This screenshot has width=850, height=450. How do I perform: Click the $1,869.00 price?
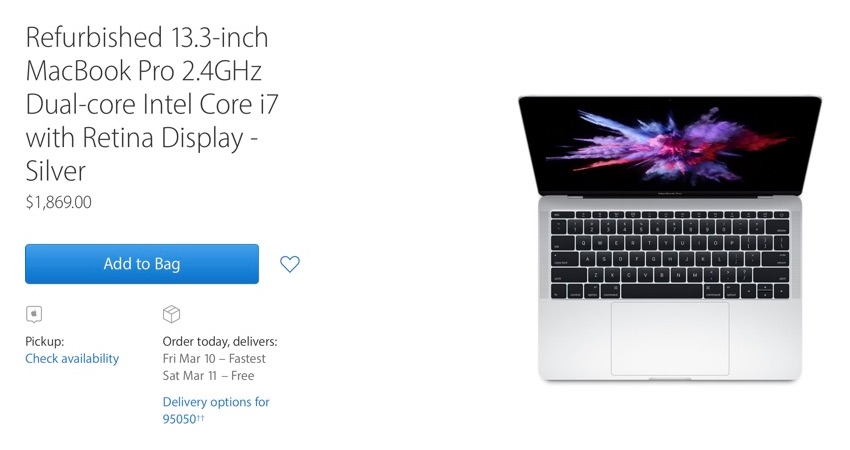(59, 202)
